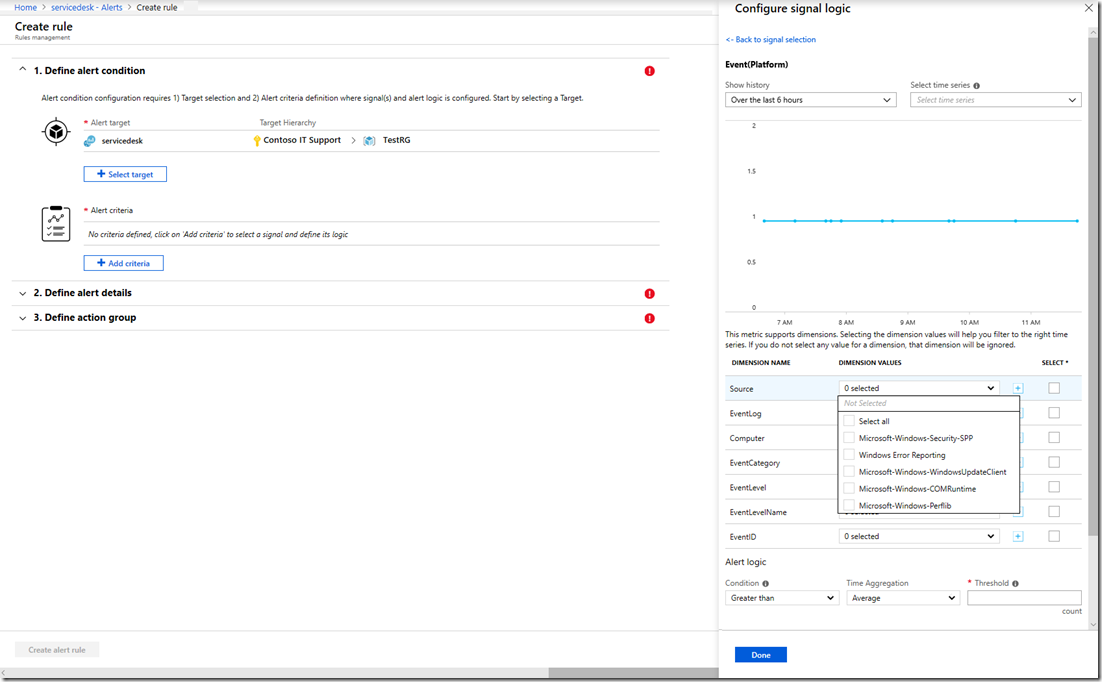Click the Done button

pyautogui.click(x=760, y=655)
